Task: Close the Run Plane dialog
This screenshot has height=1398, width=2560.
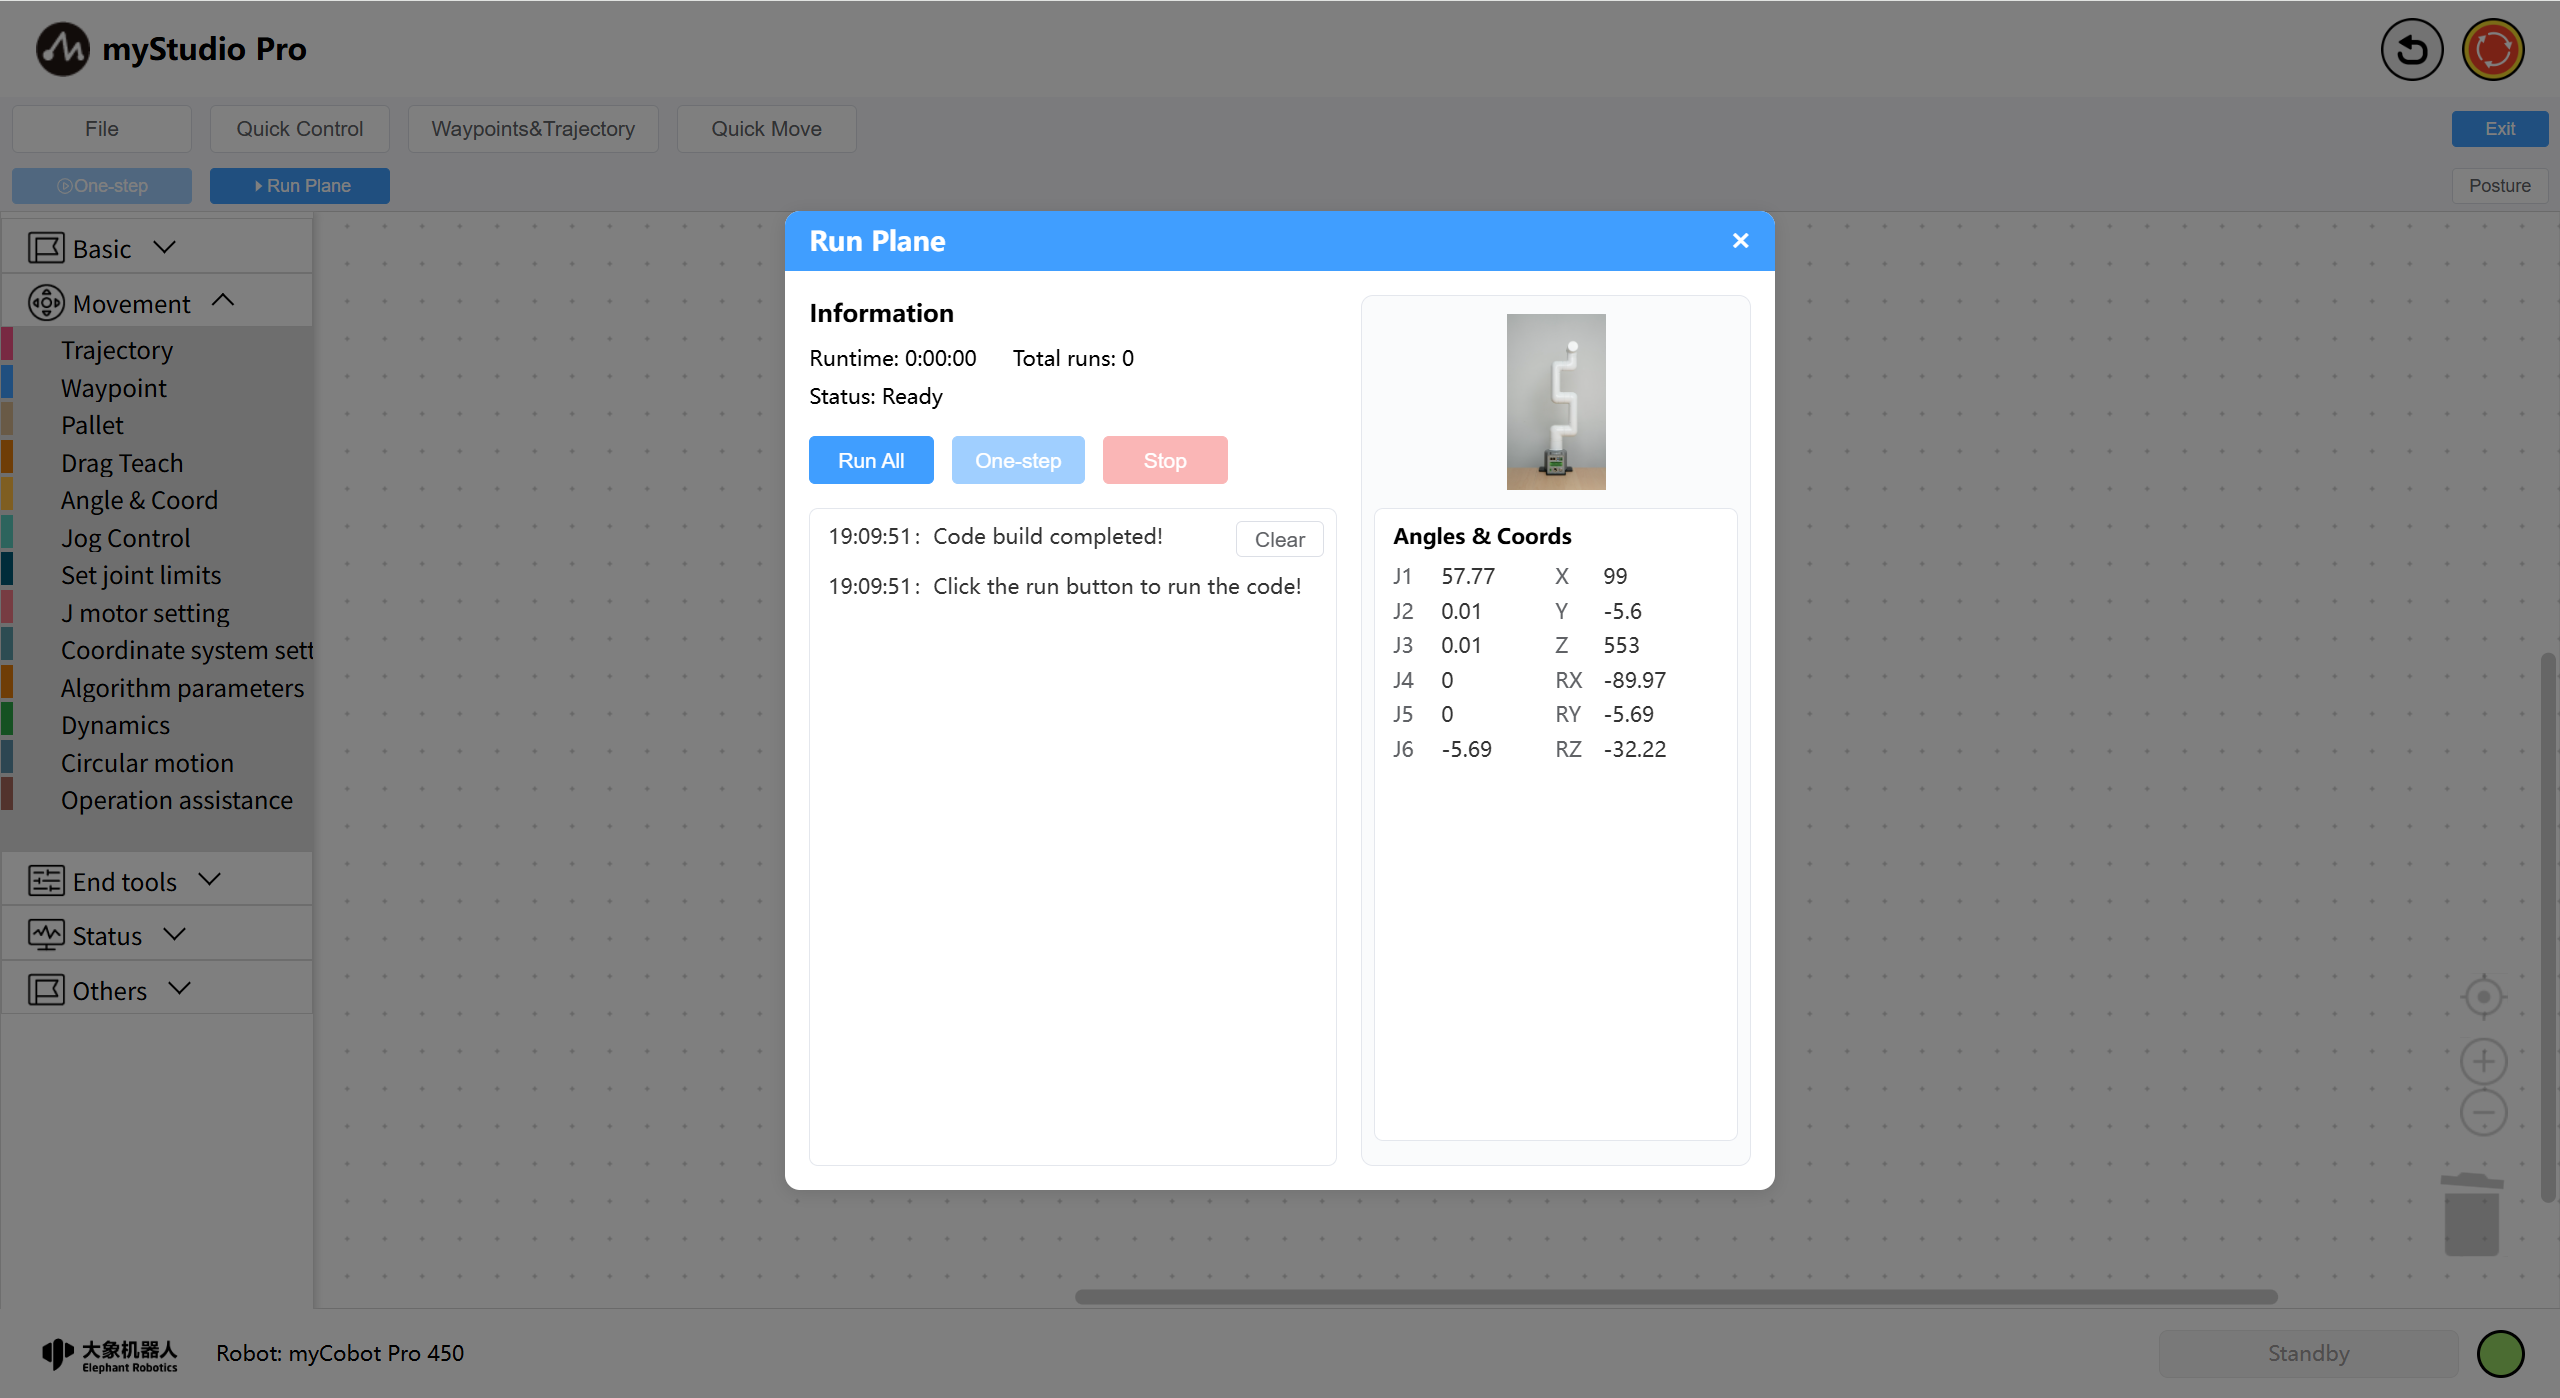Action: [1740, 241]
